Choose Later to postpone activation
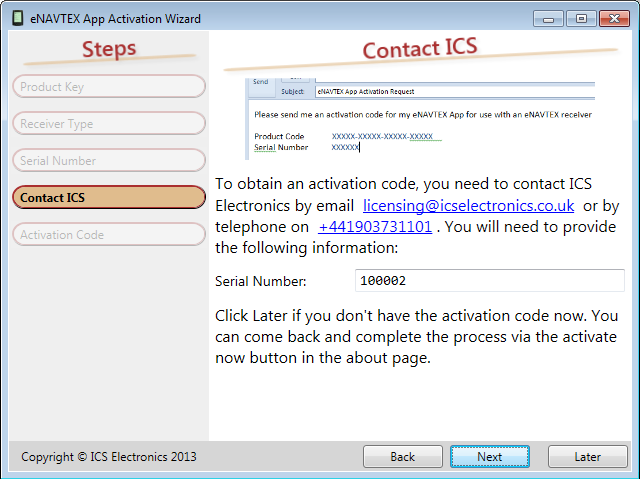Screen dimensions: 640x479 [x=587, y=457]
